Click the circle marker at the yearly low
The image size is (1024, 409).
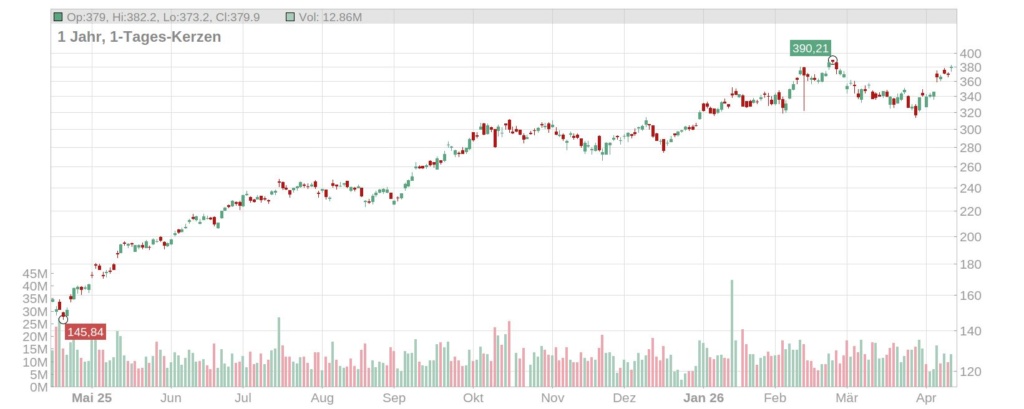pyautogui.click(x=63, y=320)
